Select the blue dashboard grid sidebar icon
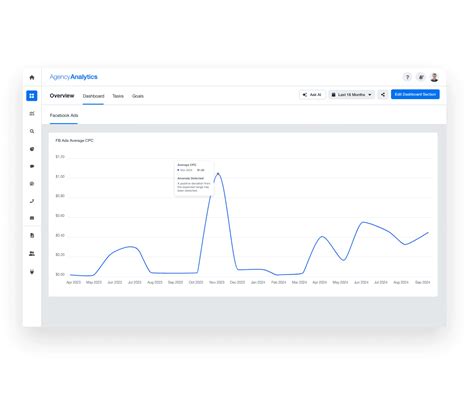Screen dimensions: 474x395 pos(32,96)
